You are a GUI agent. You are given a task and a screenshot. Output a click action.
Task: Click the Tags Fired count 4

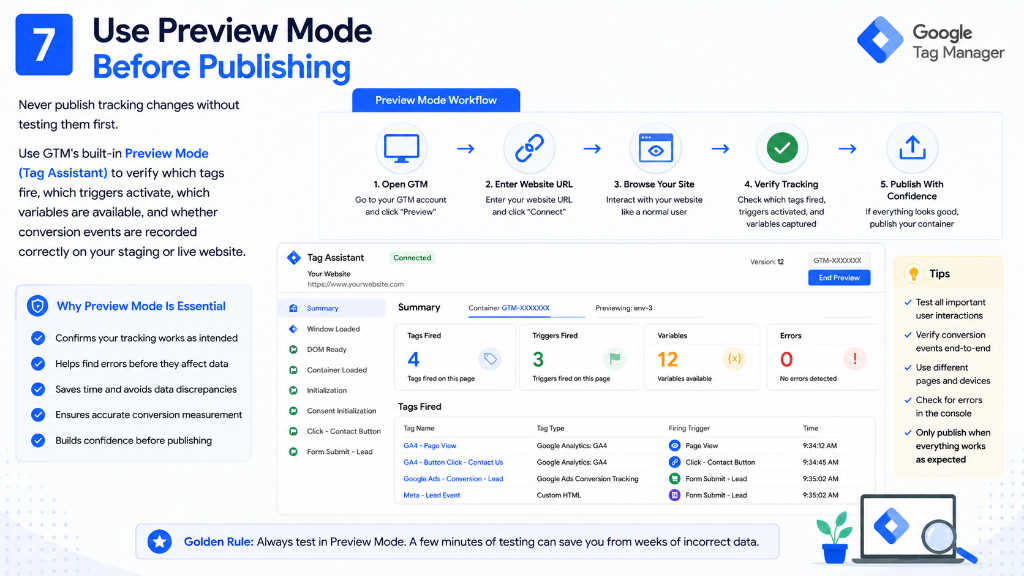click(413, 359)
